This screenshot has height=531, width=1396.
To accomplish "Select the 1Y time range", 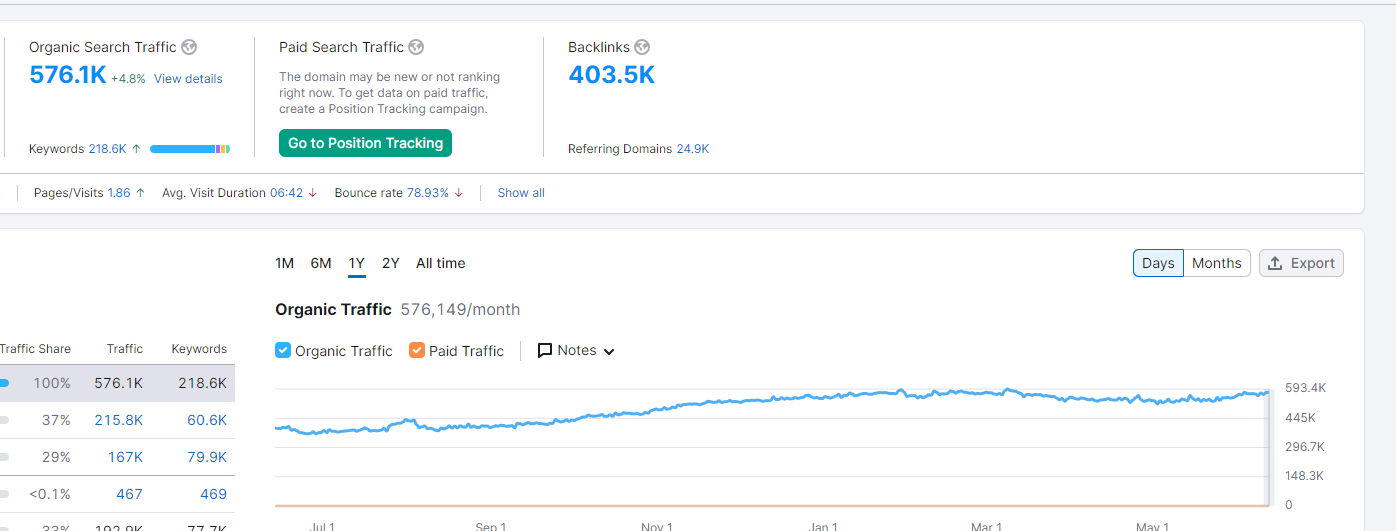I will 357,263.
